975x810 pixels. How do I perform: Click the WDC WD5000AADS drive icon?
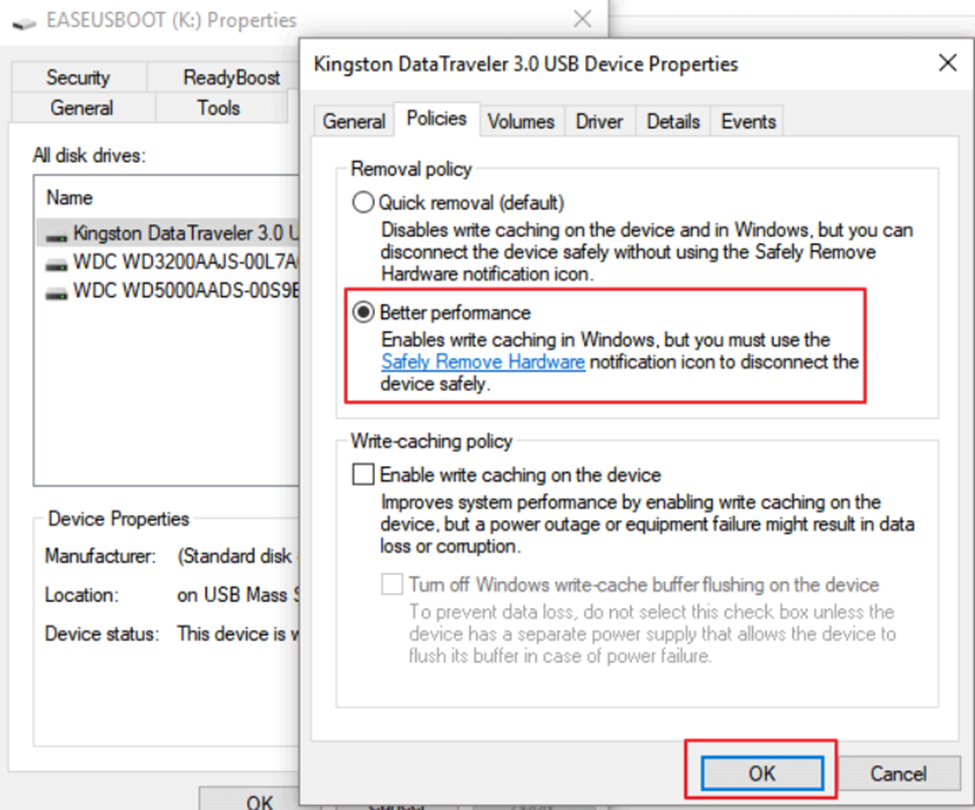[x=57, y=292]
